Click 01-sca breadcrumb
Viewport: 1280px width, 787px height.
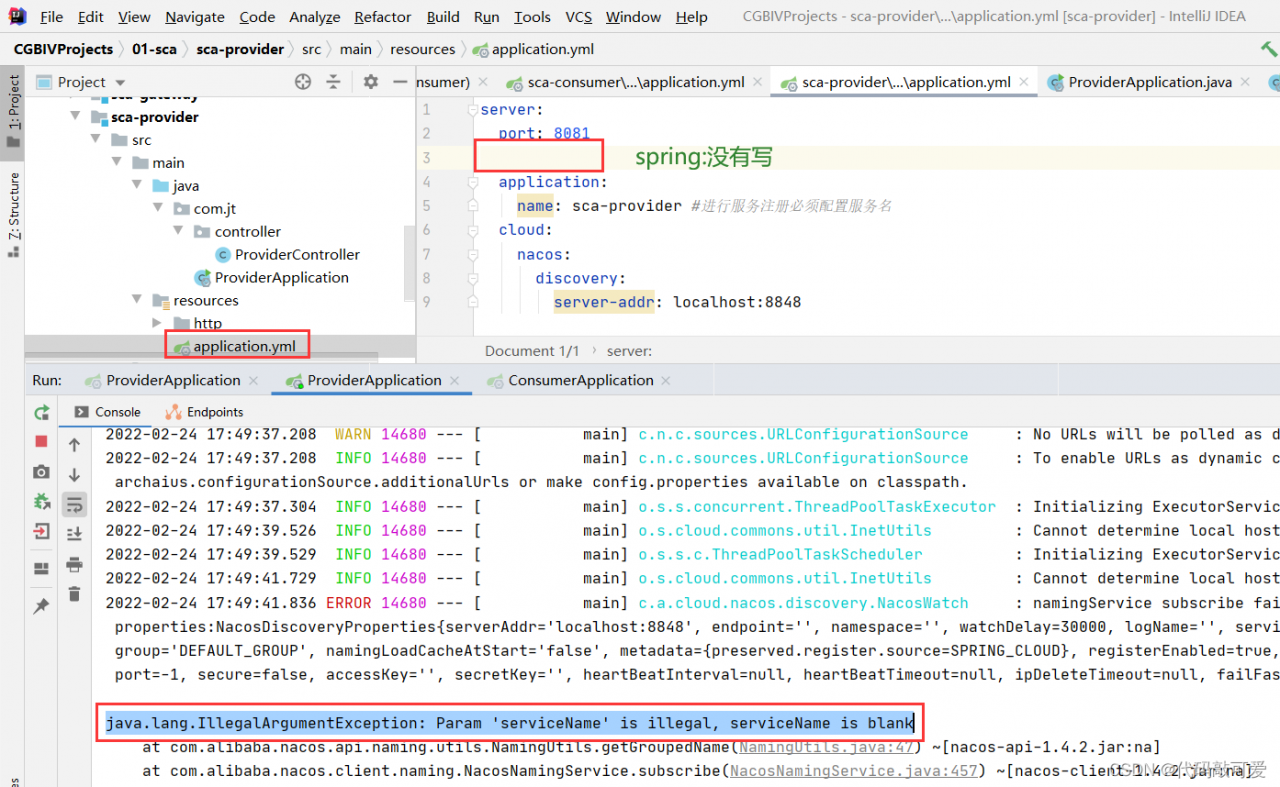point(153,49)
